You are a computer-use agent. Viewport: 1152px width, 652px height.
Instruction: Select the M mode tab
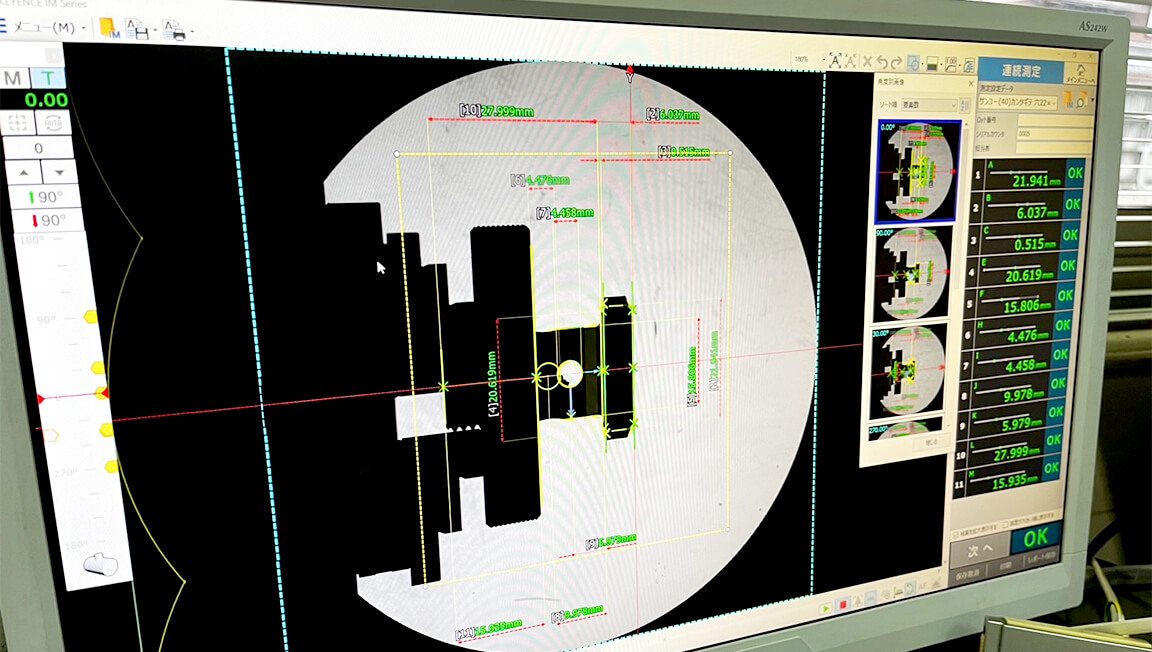[x=13, y=78]
